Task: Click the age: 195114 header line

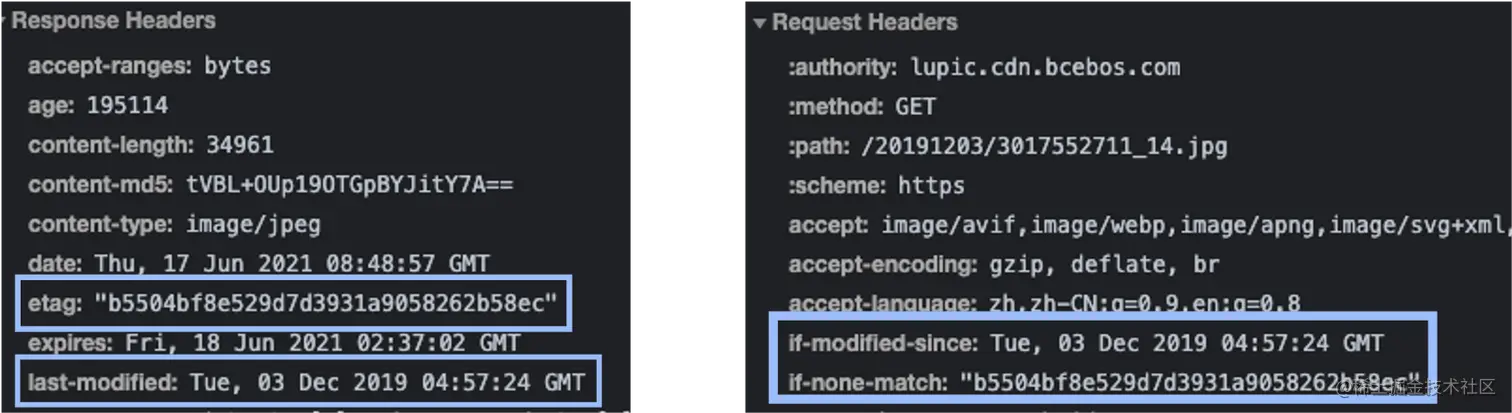Action: coord(98,106)
